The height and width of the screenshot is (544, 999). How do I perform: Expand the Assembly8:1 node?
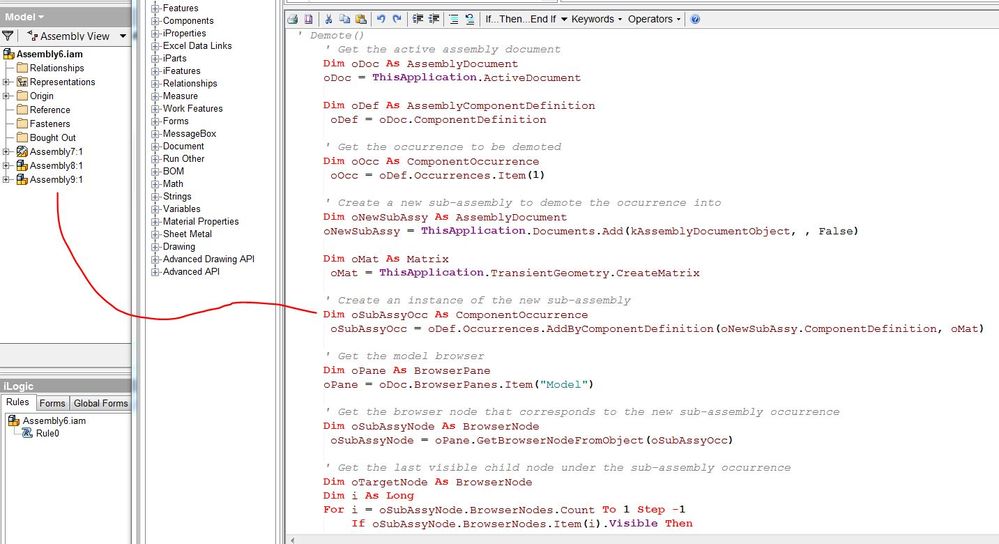click(x=6, y=166)
